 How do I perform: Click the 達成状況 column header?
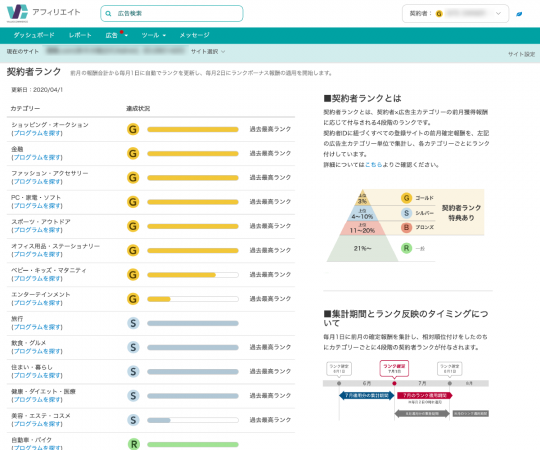coord(138,108)
